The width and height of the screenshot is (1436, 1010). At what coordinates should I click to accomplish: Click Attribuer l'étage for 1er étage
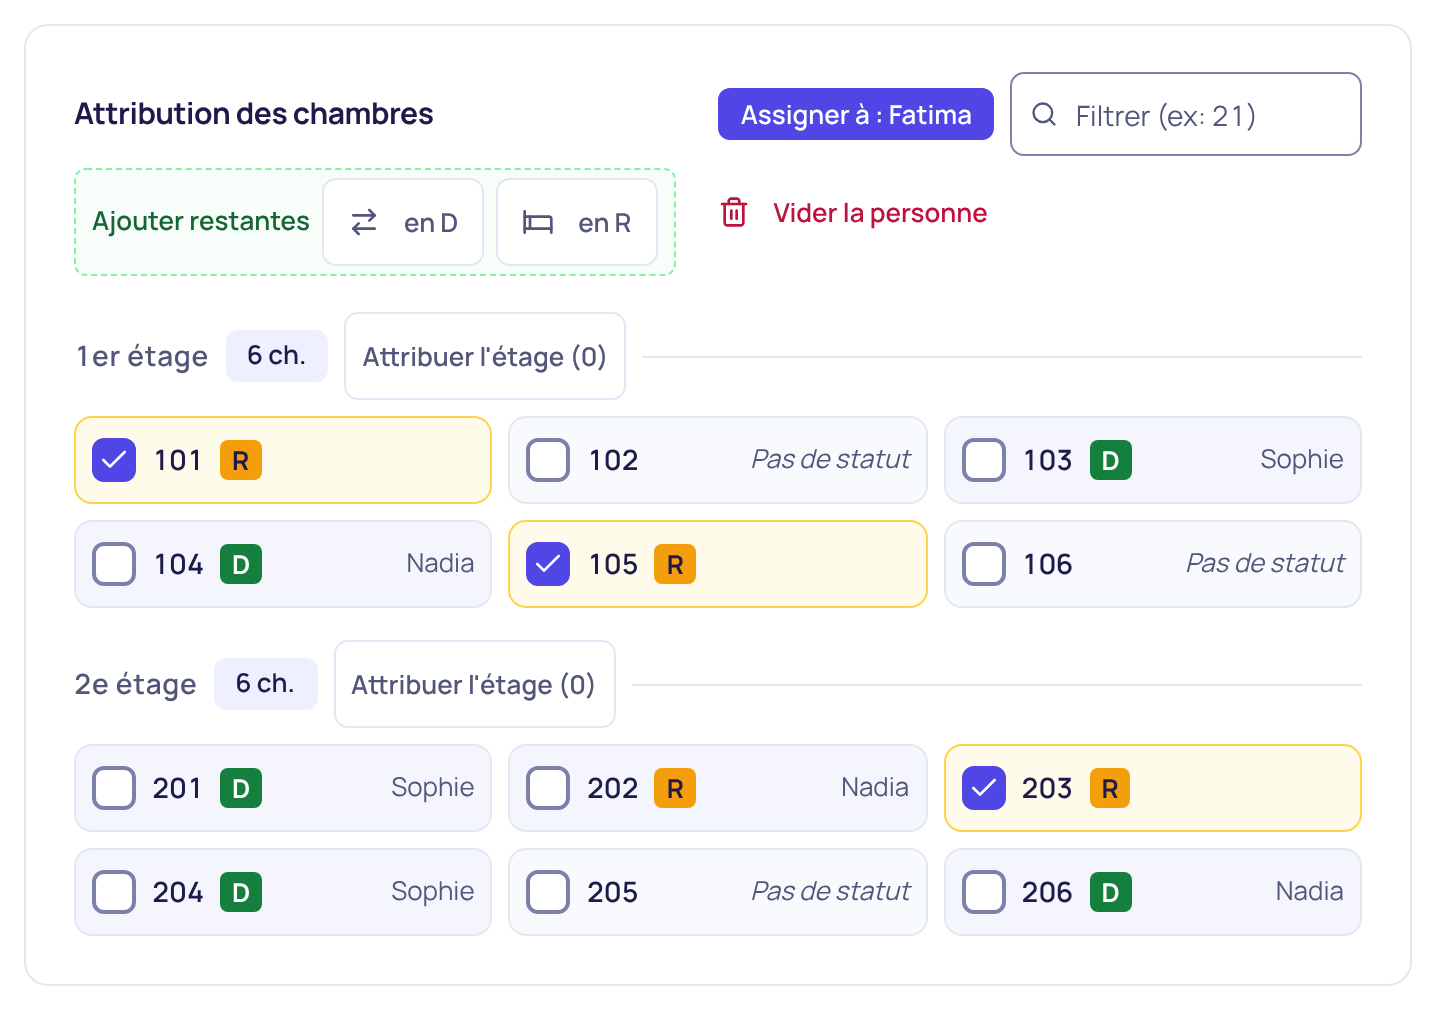485,356
